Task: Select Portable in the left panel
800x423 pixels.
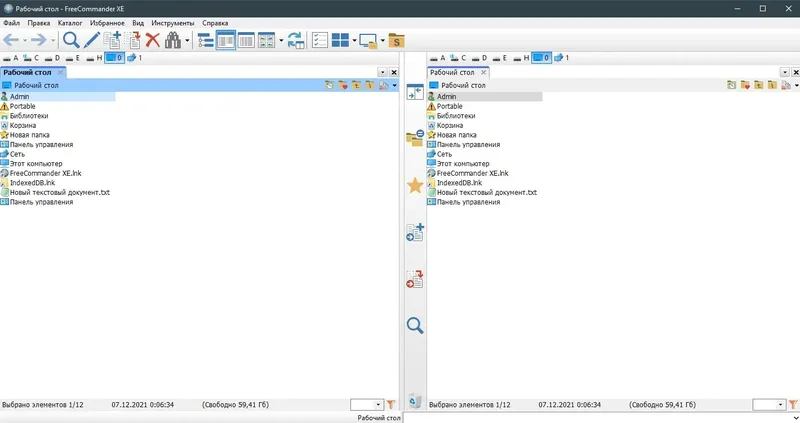Action: coord(22,106)
